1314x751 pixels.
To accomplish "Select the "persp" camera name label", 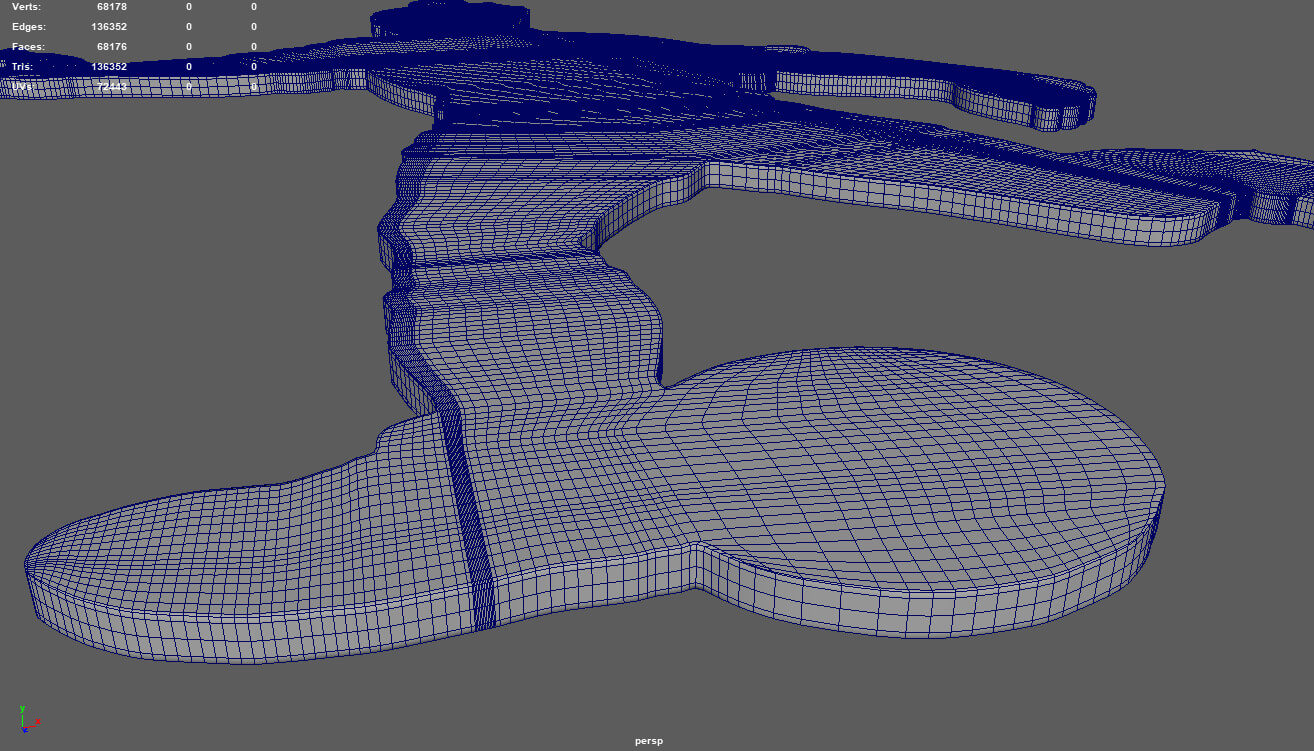I will (648, 741).
